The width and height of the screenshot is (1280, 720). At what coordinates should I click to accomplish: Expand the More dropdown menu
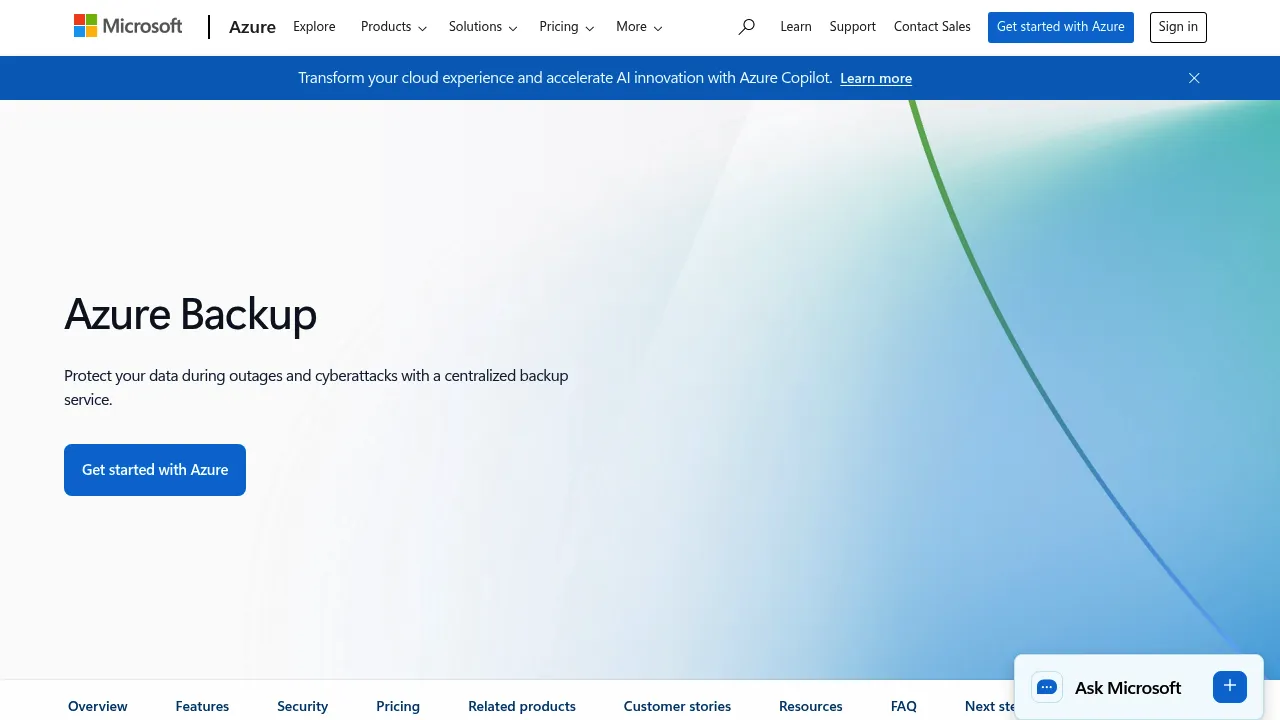(639, 27)
